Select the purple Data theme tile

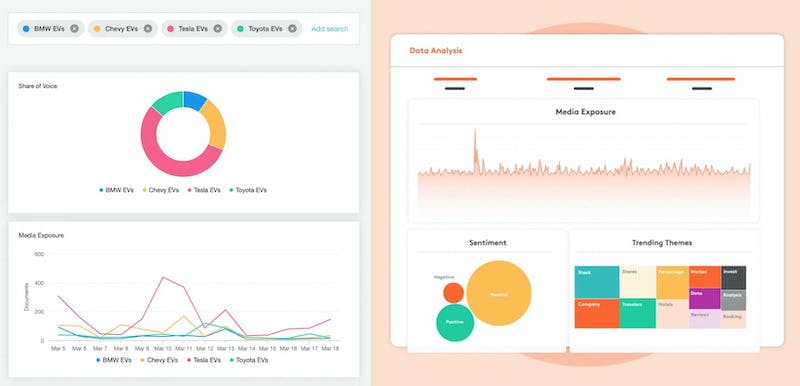click(x=705, y=299)
